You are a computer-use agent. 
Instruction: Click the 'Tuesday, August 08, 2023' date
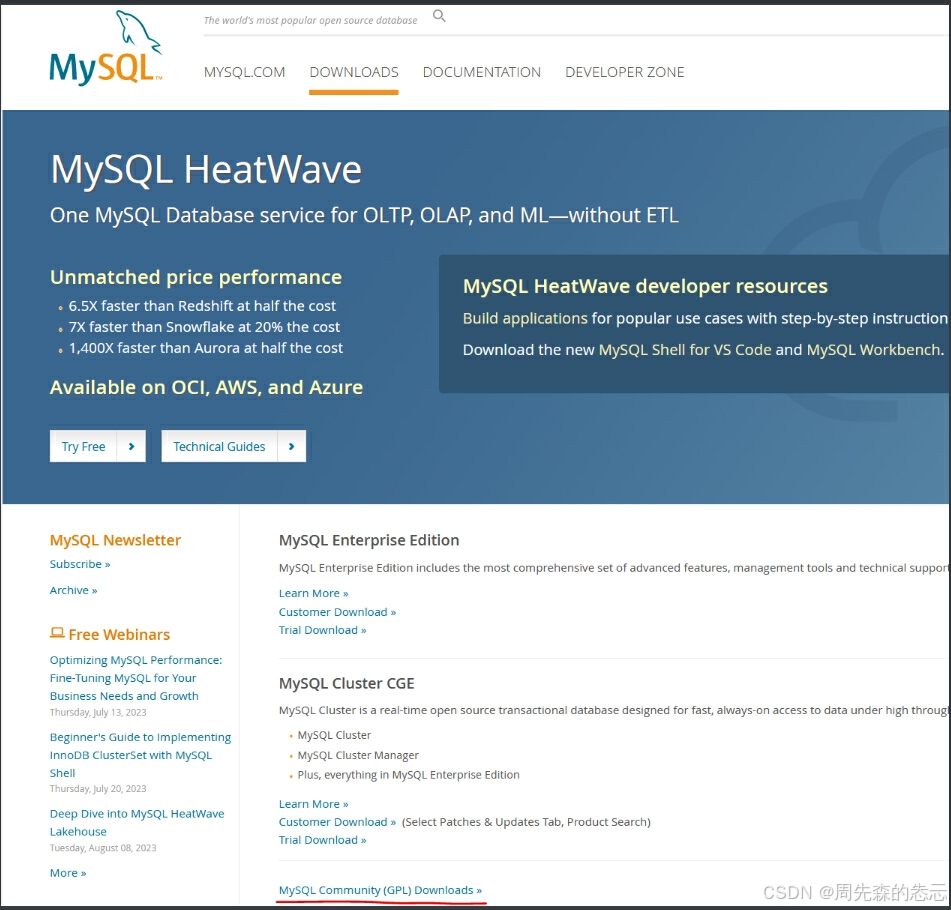click(103, 848)
